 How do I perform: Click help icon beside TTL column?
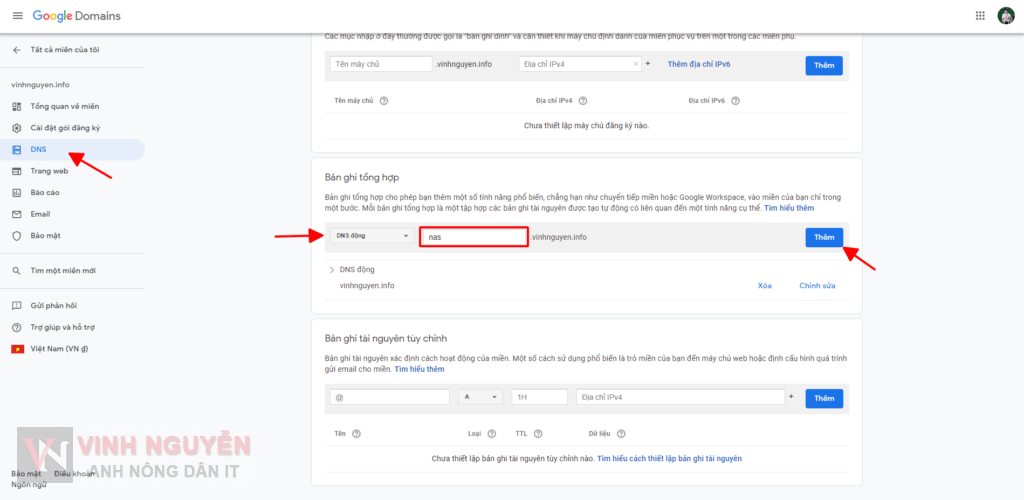[538, 433]
